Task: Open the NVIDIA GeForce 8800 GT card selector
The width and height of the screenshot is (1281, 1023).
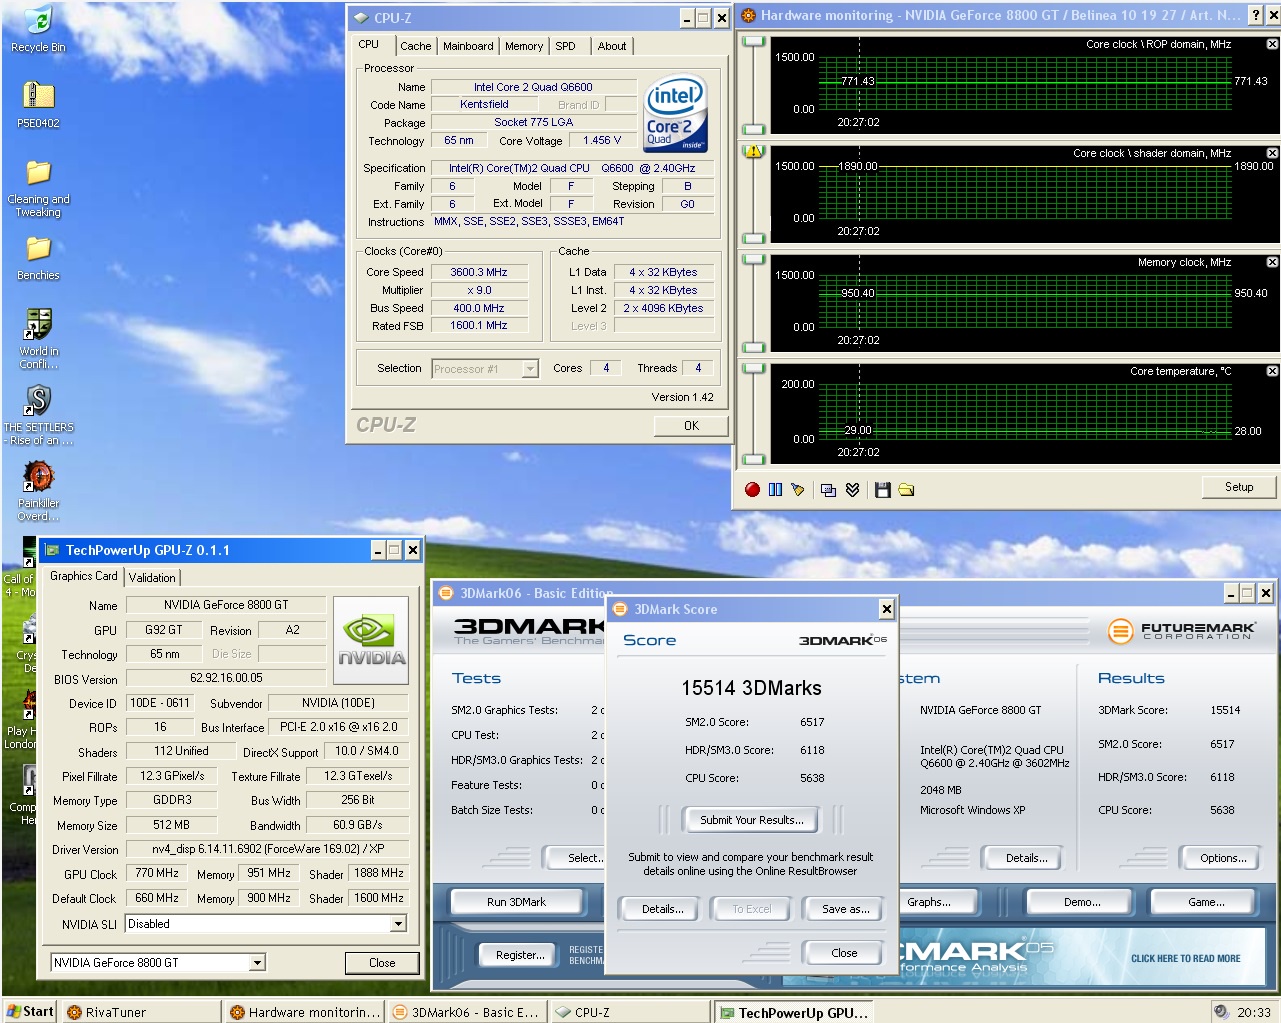Action: click(x=257, y=963)
